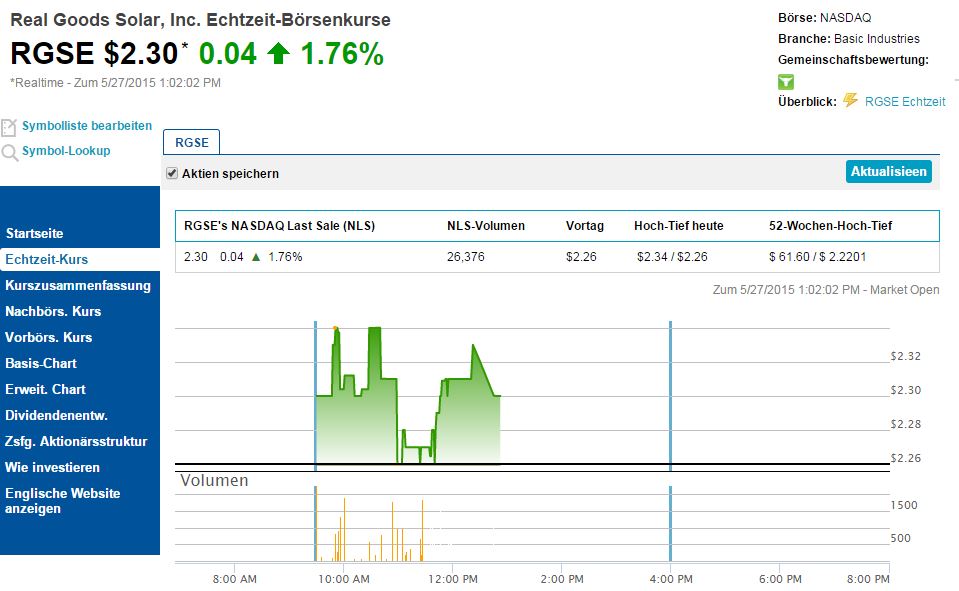
Task: Toggle the Aktien speichern checkbox
Action: tap(172, 173)
